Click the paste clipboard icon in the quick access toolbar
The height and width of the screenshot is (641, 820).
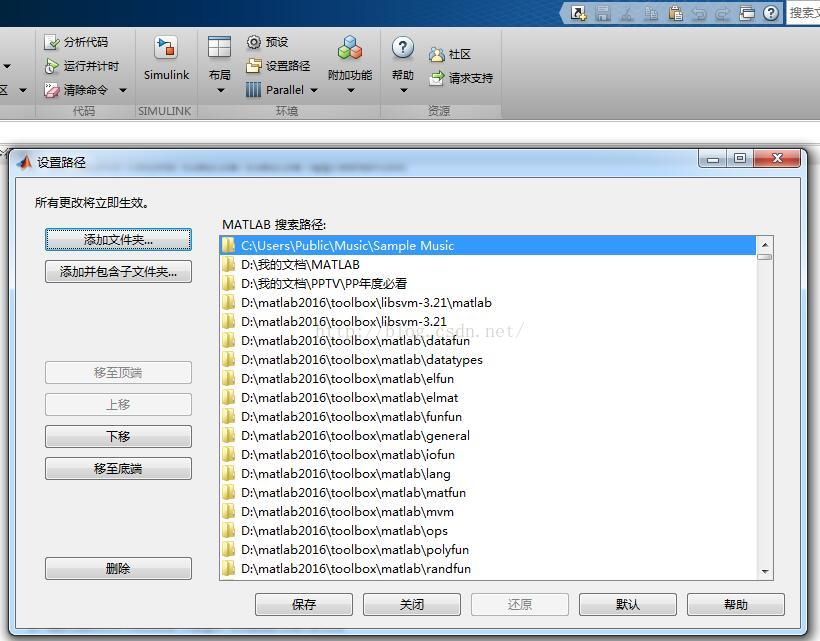[x=676, y=13]
